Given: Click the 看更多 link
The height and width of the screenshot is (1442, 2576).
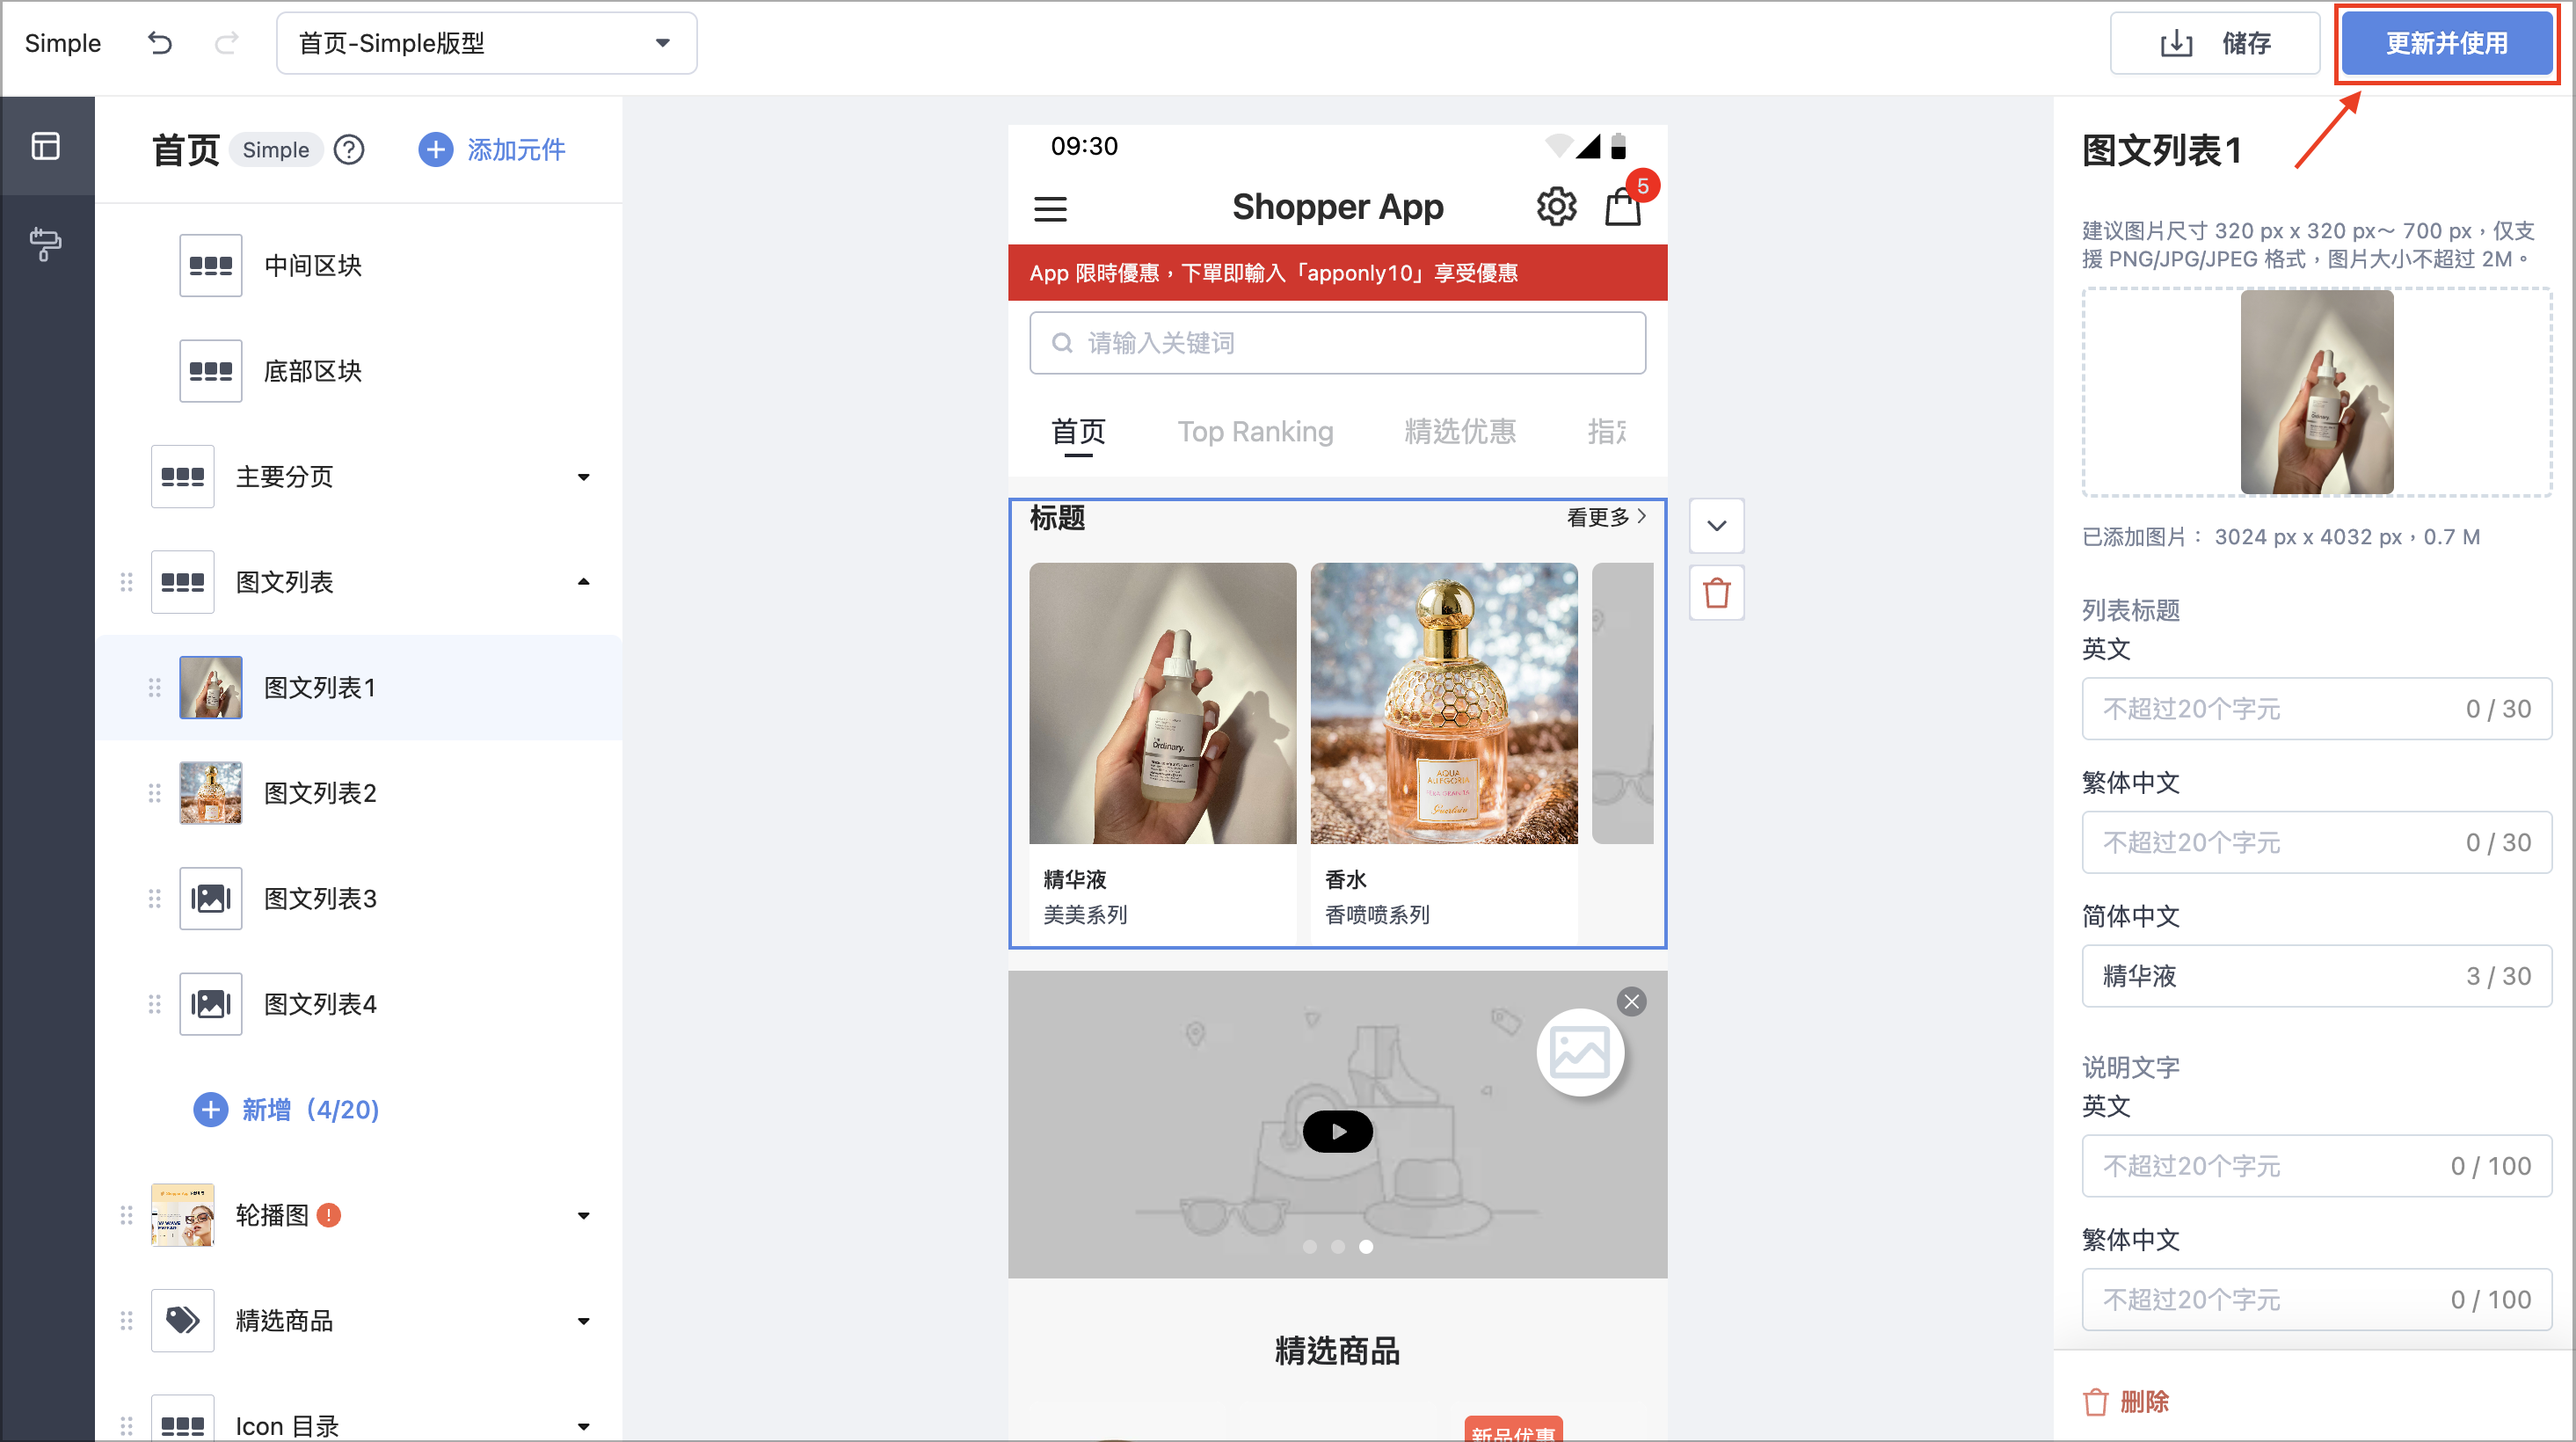Looking at the screenshot, I should (1606, 517).
